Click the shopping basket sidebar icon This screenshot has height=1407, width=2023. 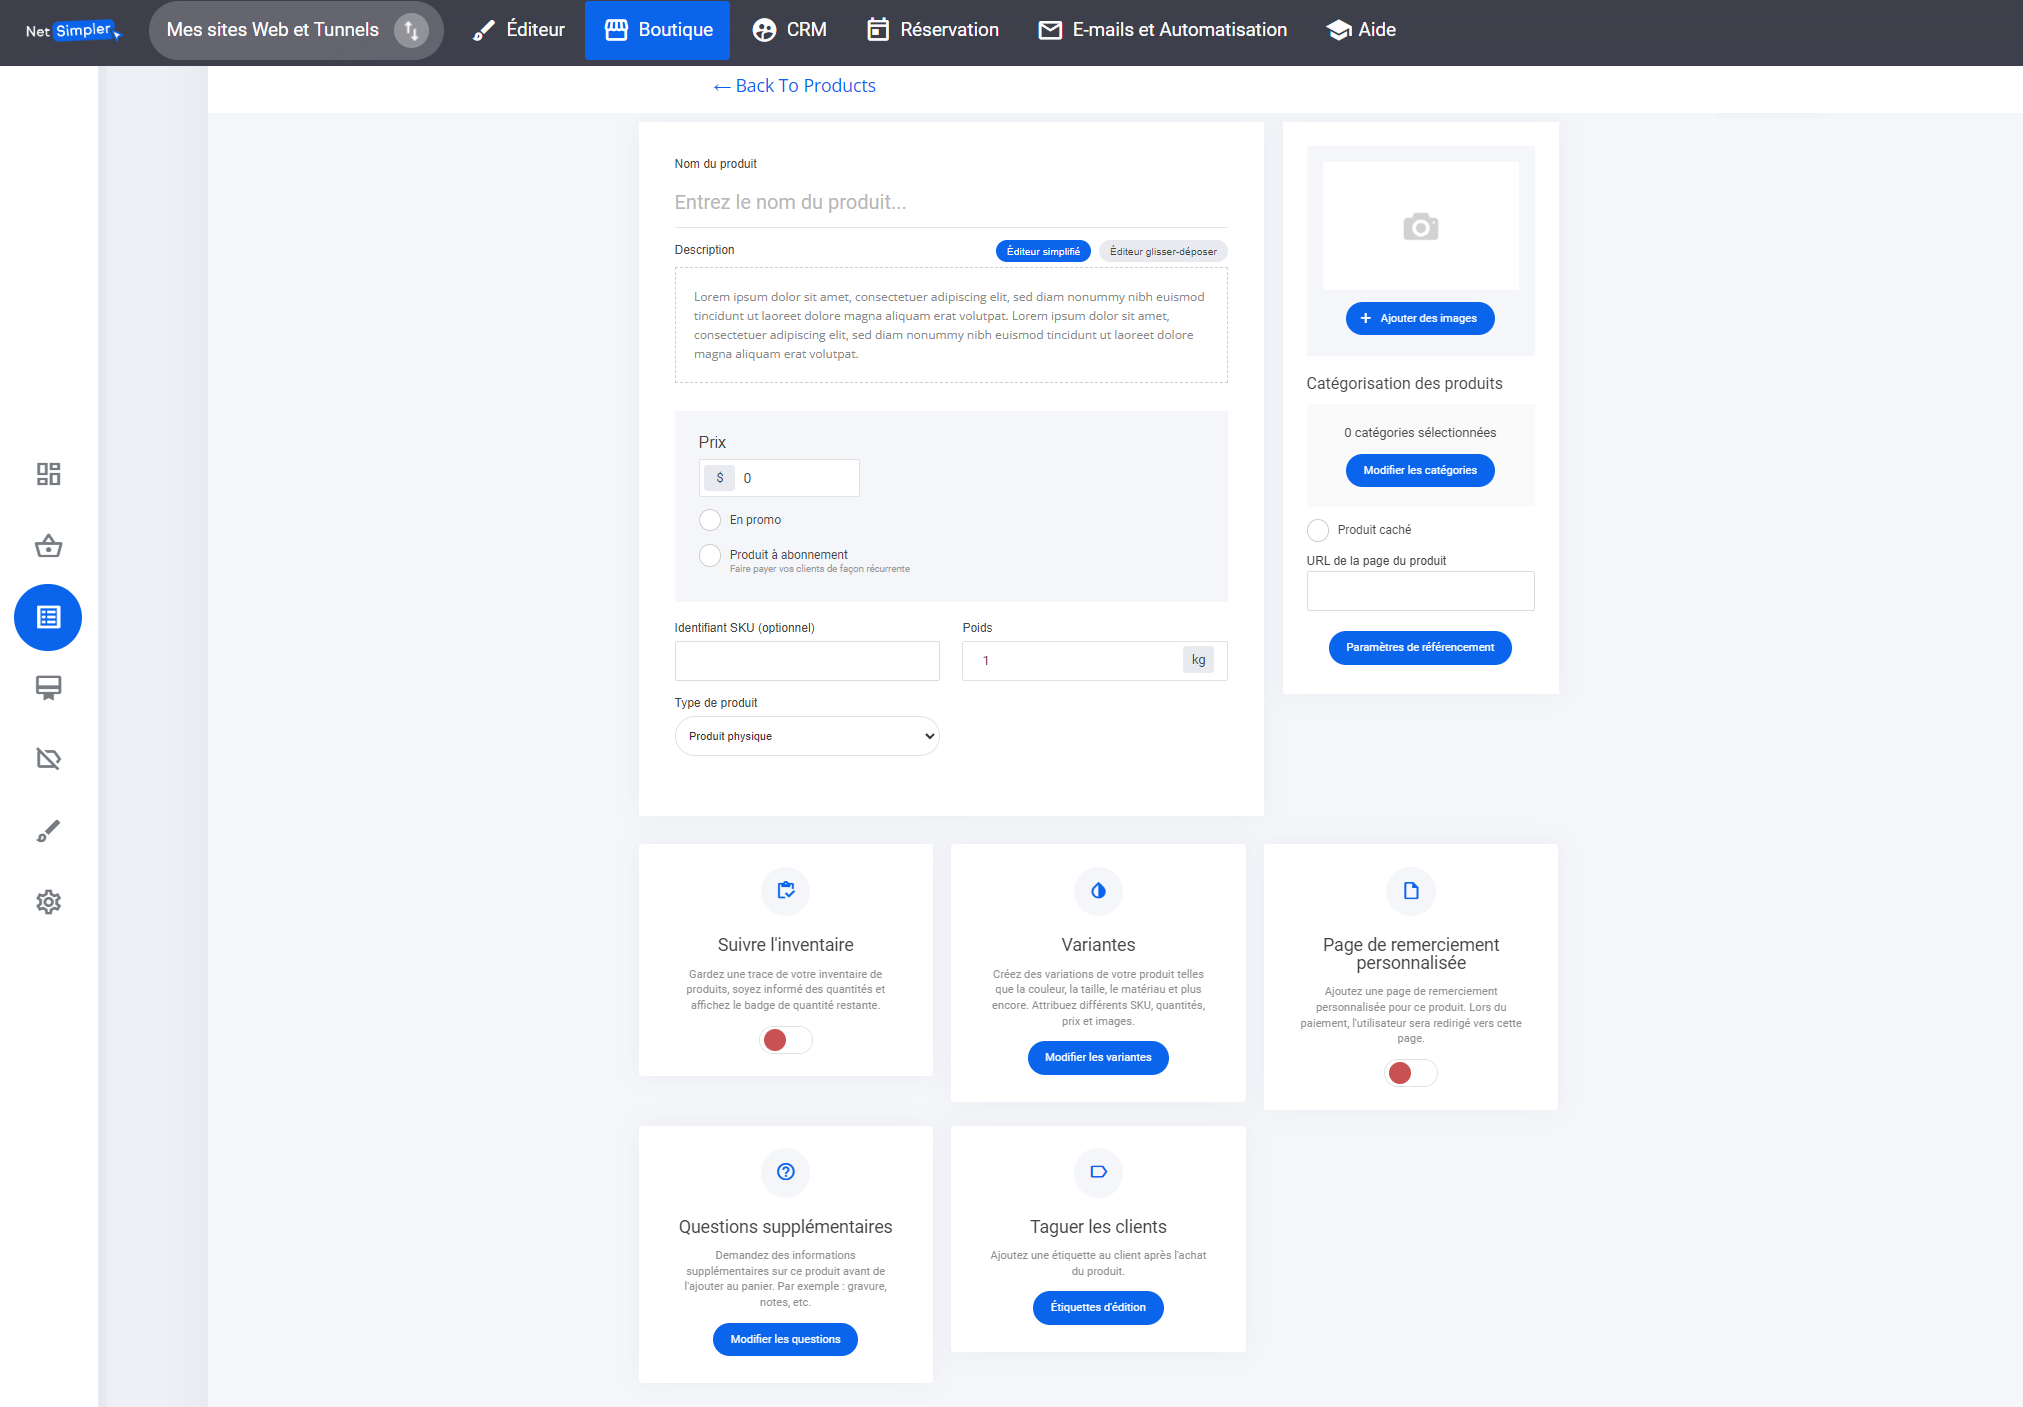[48, 546]
